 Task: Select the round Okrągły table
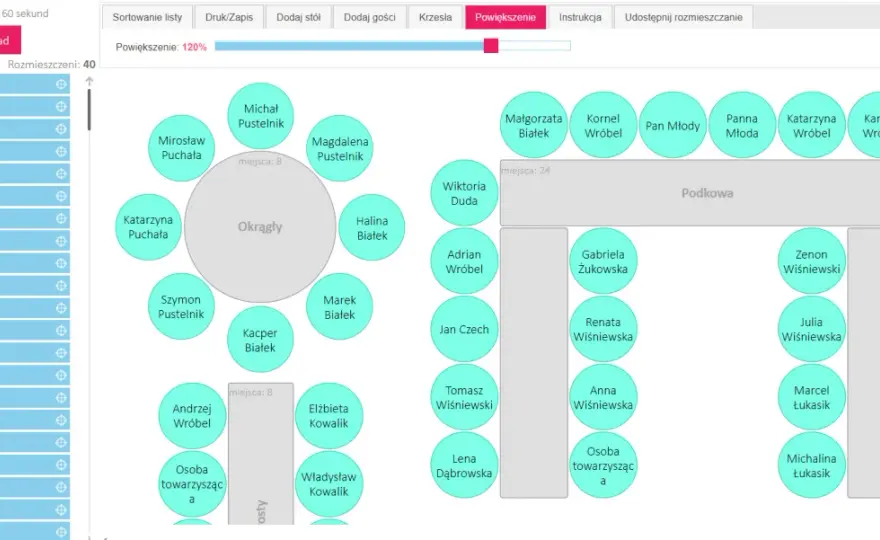pos(260,227)
